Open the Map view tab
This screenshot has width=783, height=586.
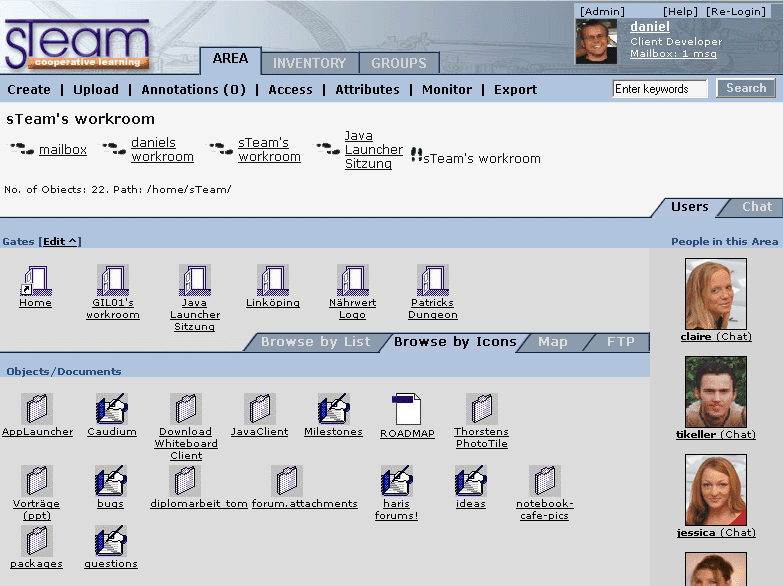553,342
